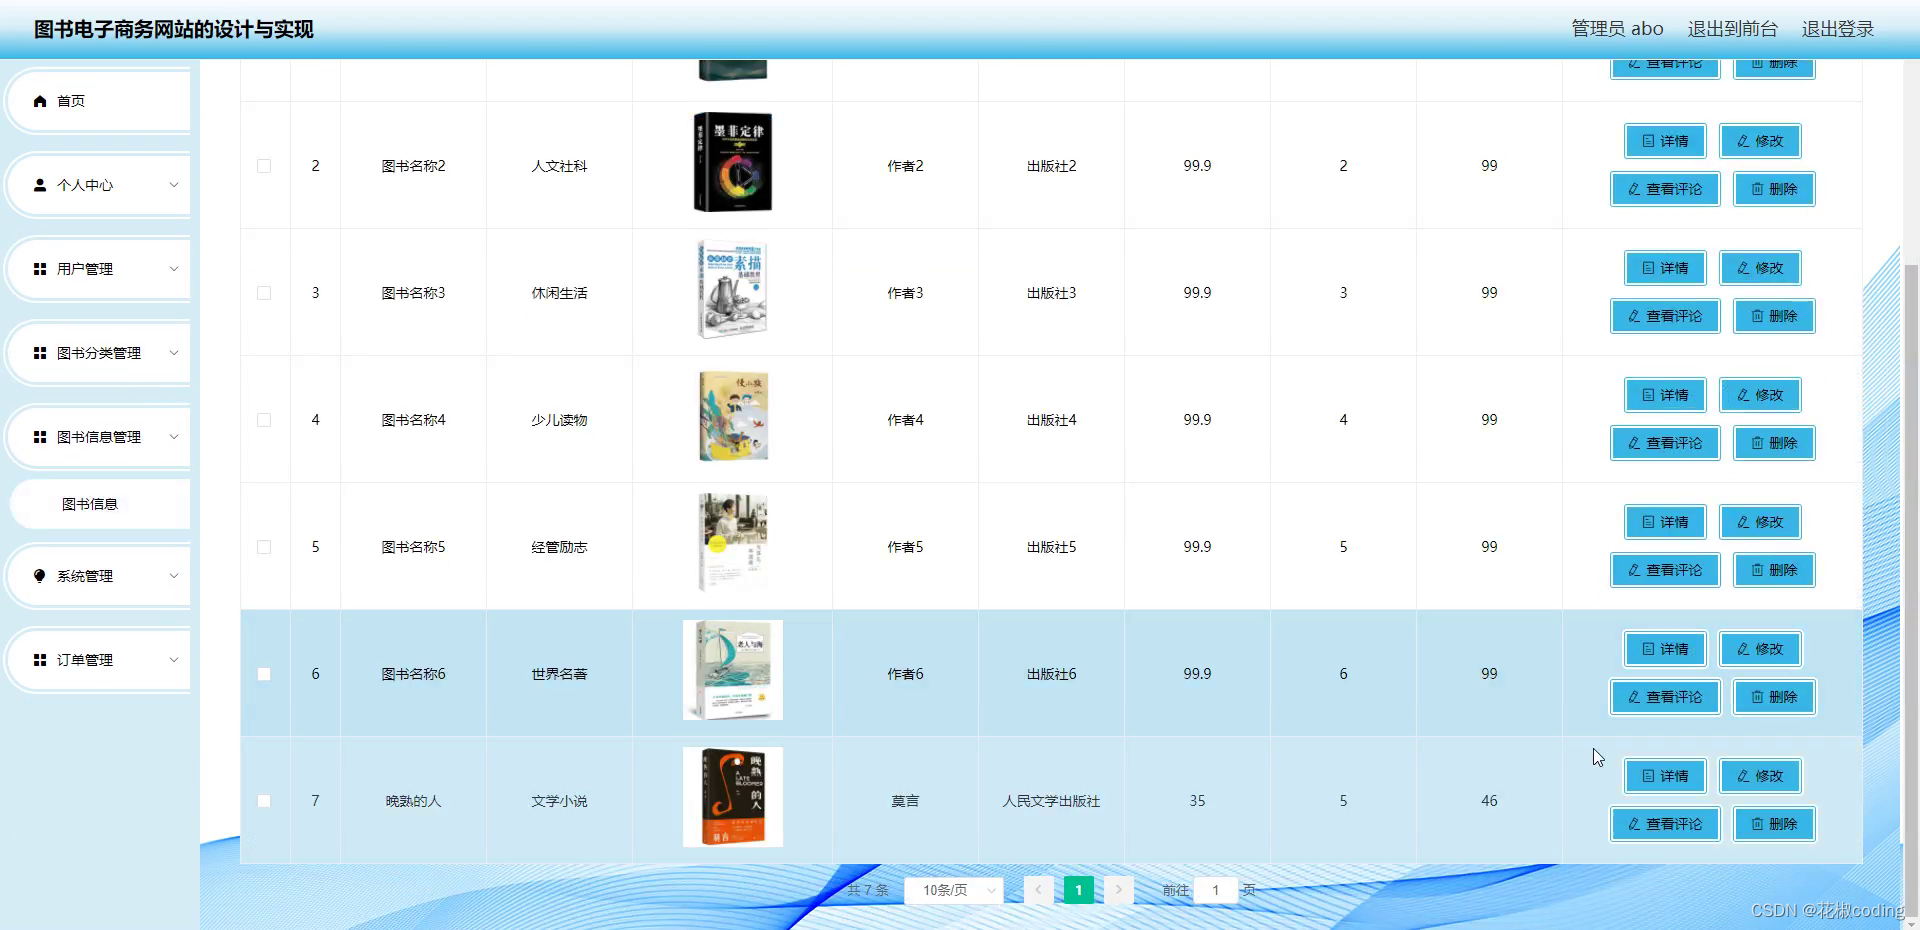This screenshot has width=1920, height=930.
Task: Open the 墨菲定律 cover thumbnail in row 2
Action: 733,162
